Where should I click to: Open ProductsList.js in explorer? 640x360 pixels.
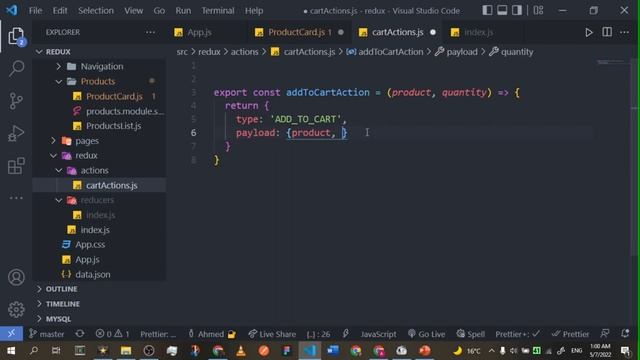(x=113, y=126)
